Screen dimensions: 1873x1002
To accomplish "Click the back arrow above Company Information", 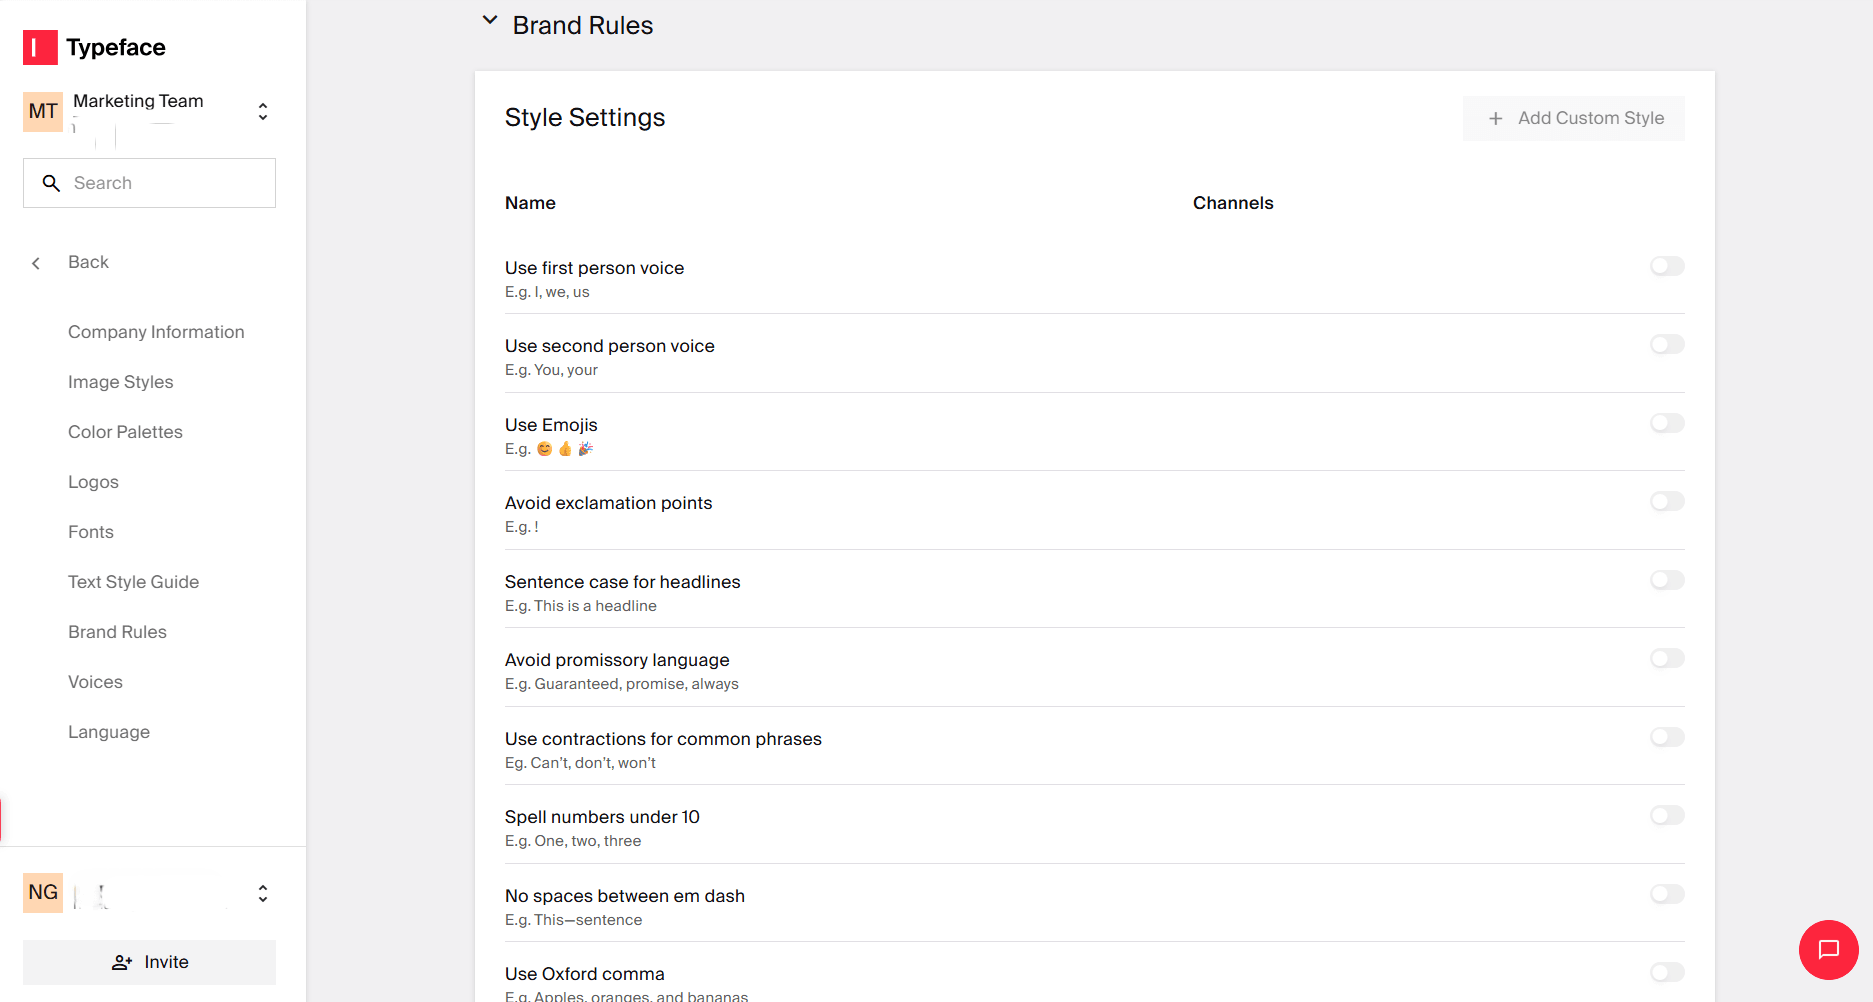I will point(36,262).
